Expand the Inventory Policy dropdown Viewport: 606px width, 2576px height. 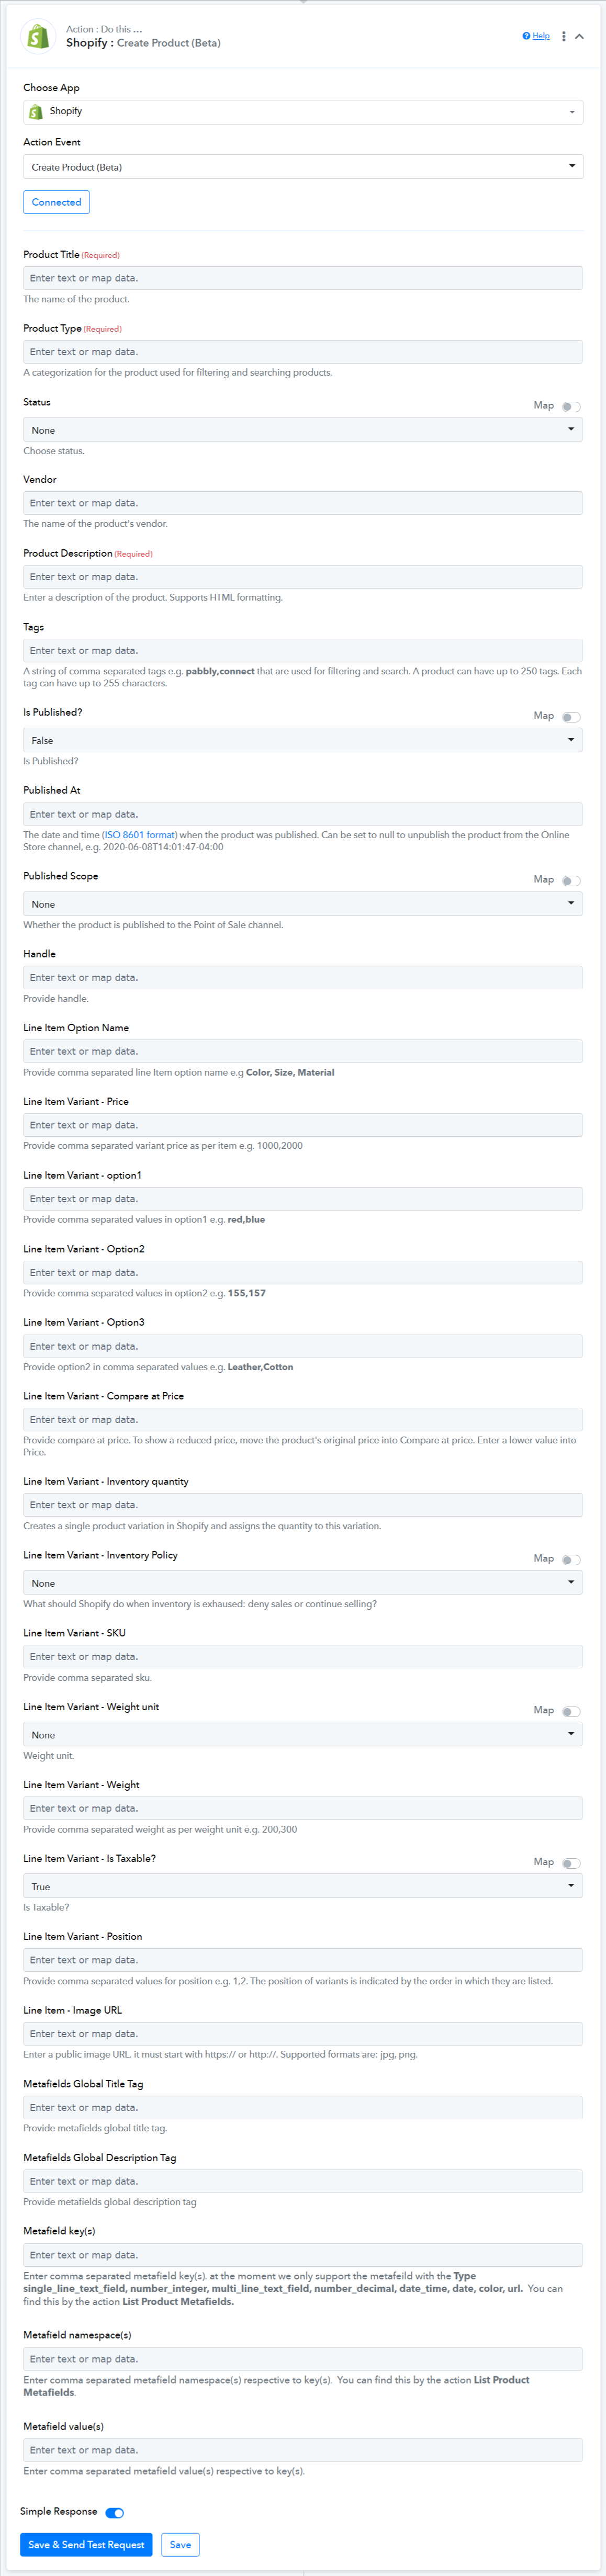[x=303, y=1583]
